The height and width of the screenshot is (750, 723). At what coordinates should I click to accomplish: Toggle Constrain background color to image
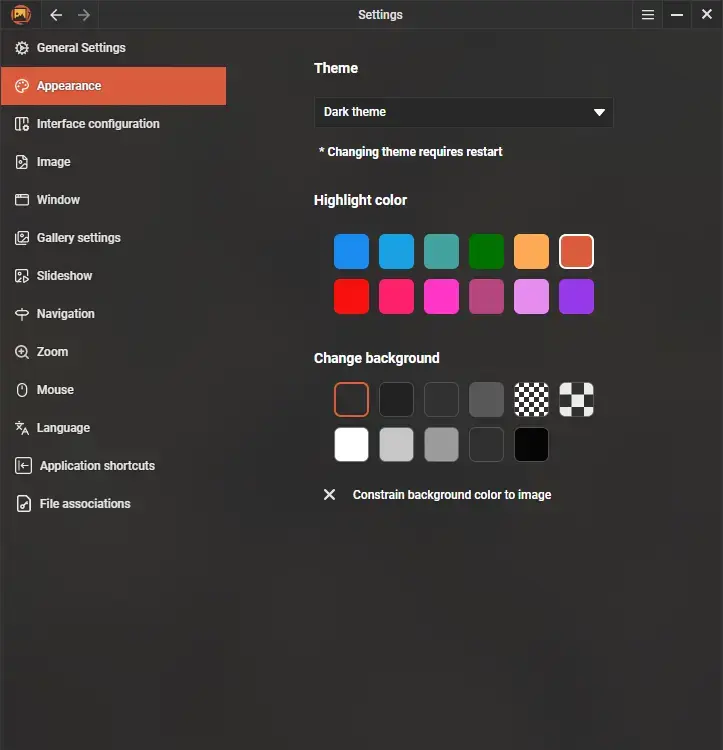coord(329,495)
